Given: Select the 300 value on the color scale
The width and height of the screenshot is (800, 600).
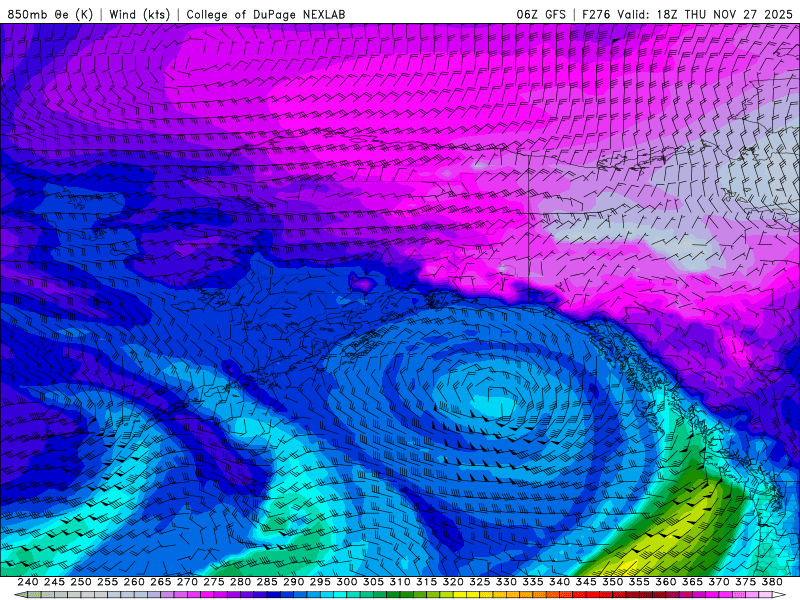Looking at the screenshot, I should (x=346, y=582).
